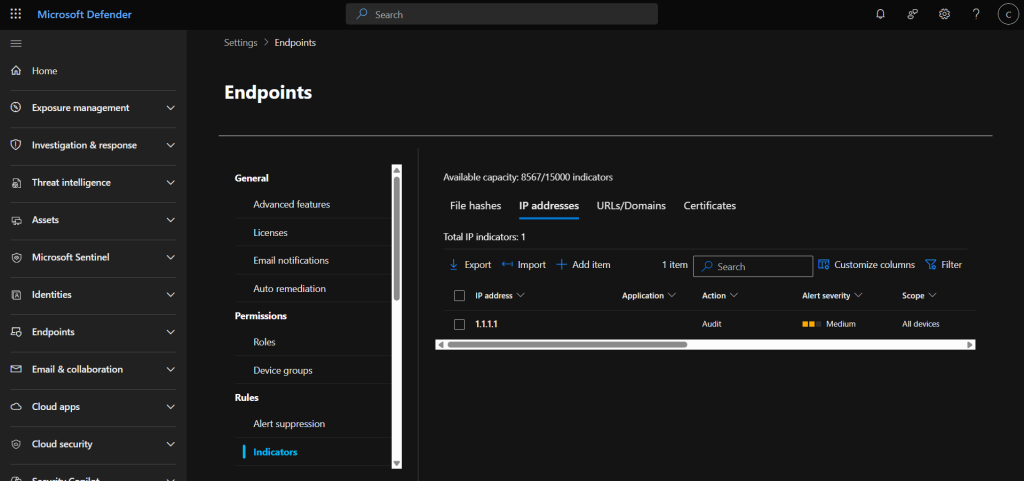Open notifications bell icon
This screenshot has height=481, width=1024.
[x=880, y=14]
